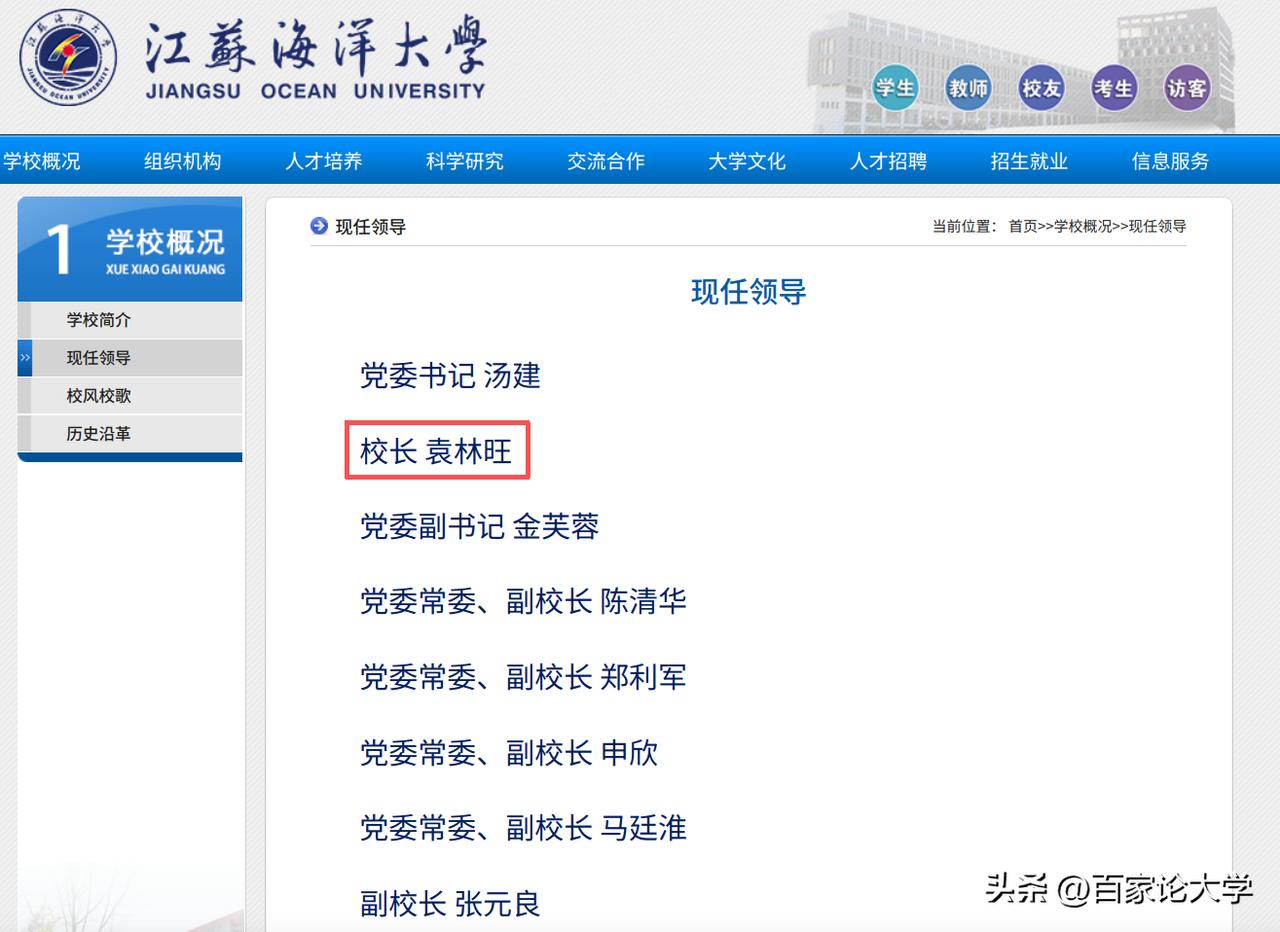
Task: Click the >> marker next to sidebar 现任领导
Action: coord(25,358)
